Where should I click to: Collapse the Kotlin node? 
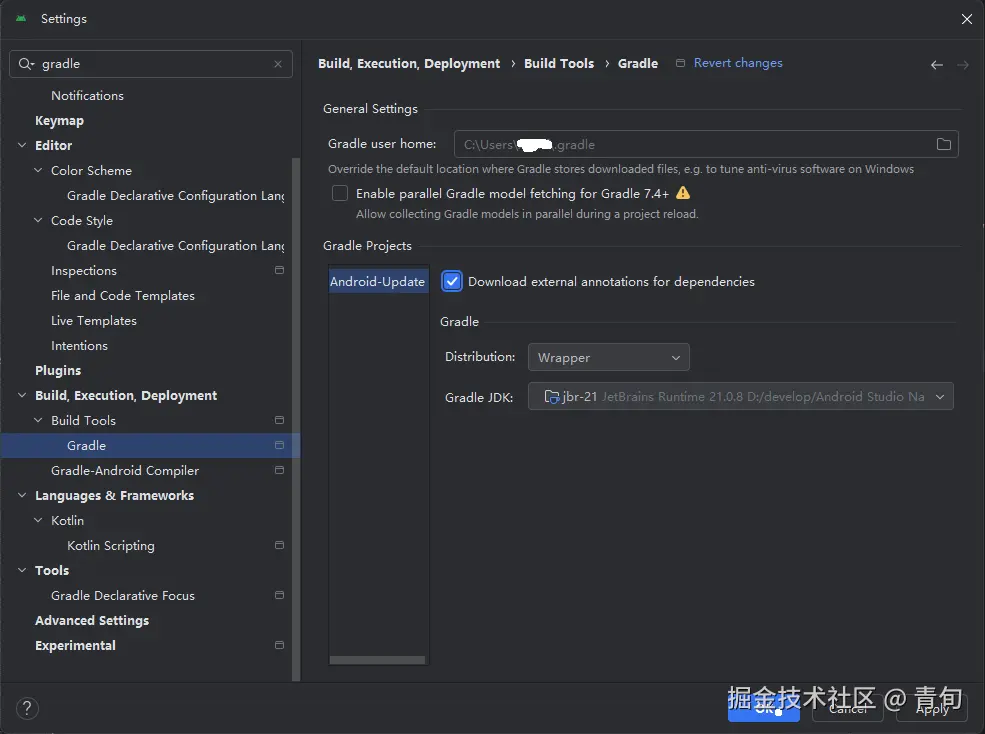[x=38, y=520]
